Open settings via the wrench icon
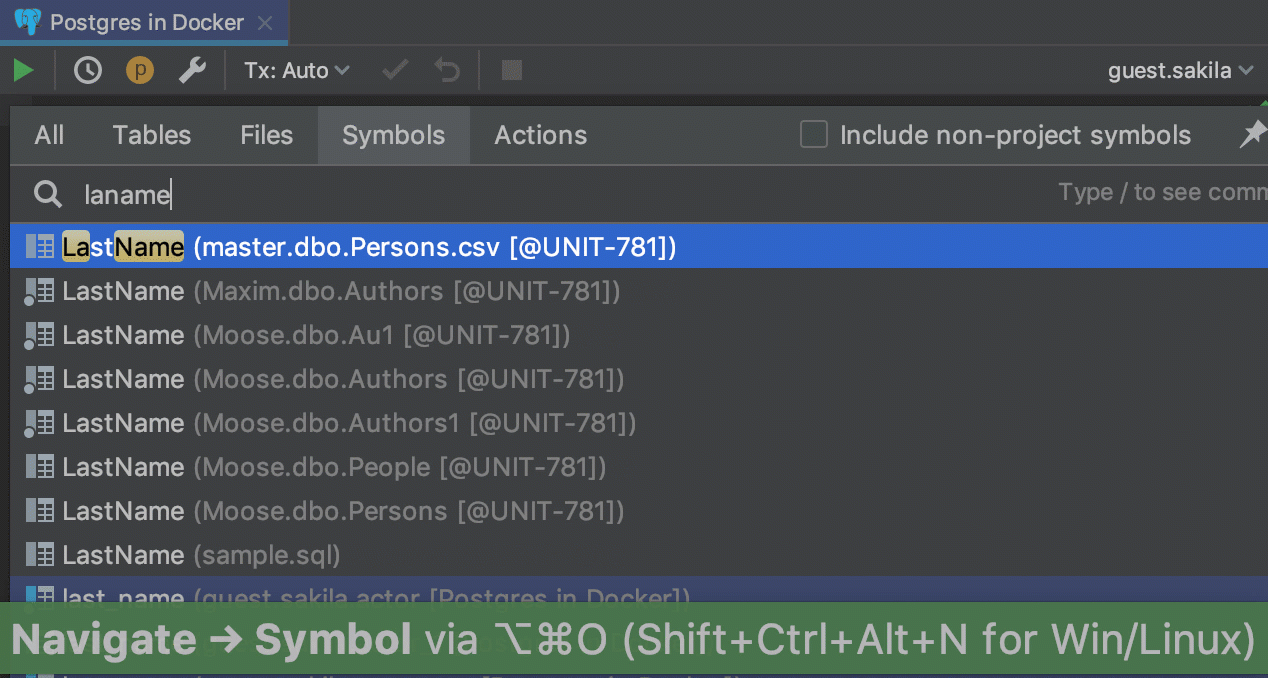 coord(191,70)
